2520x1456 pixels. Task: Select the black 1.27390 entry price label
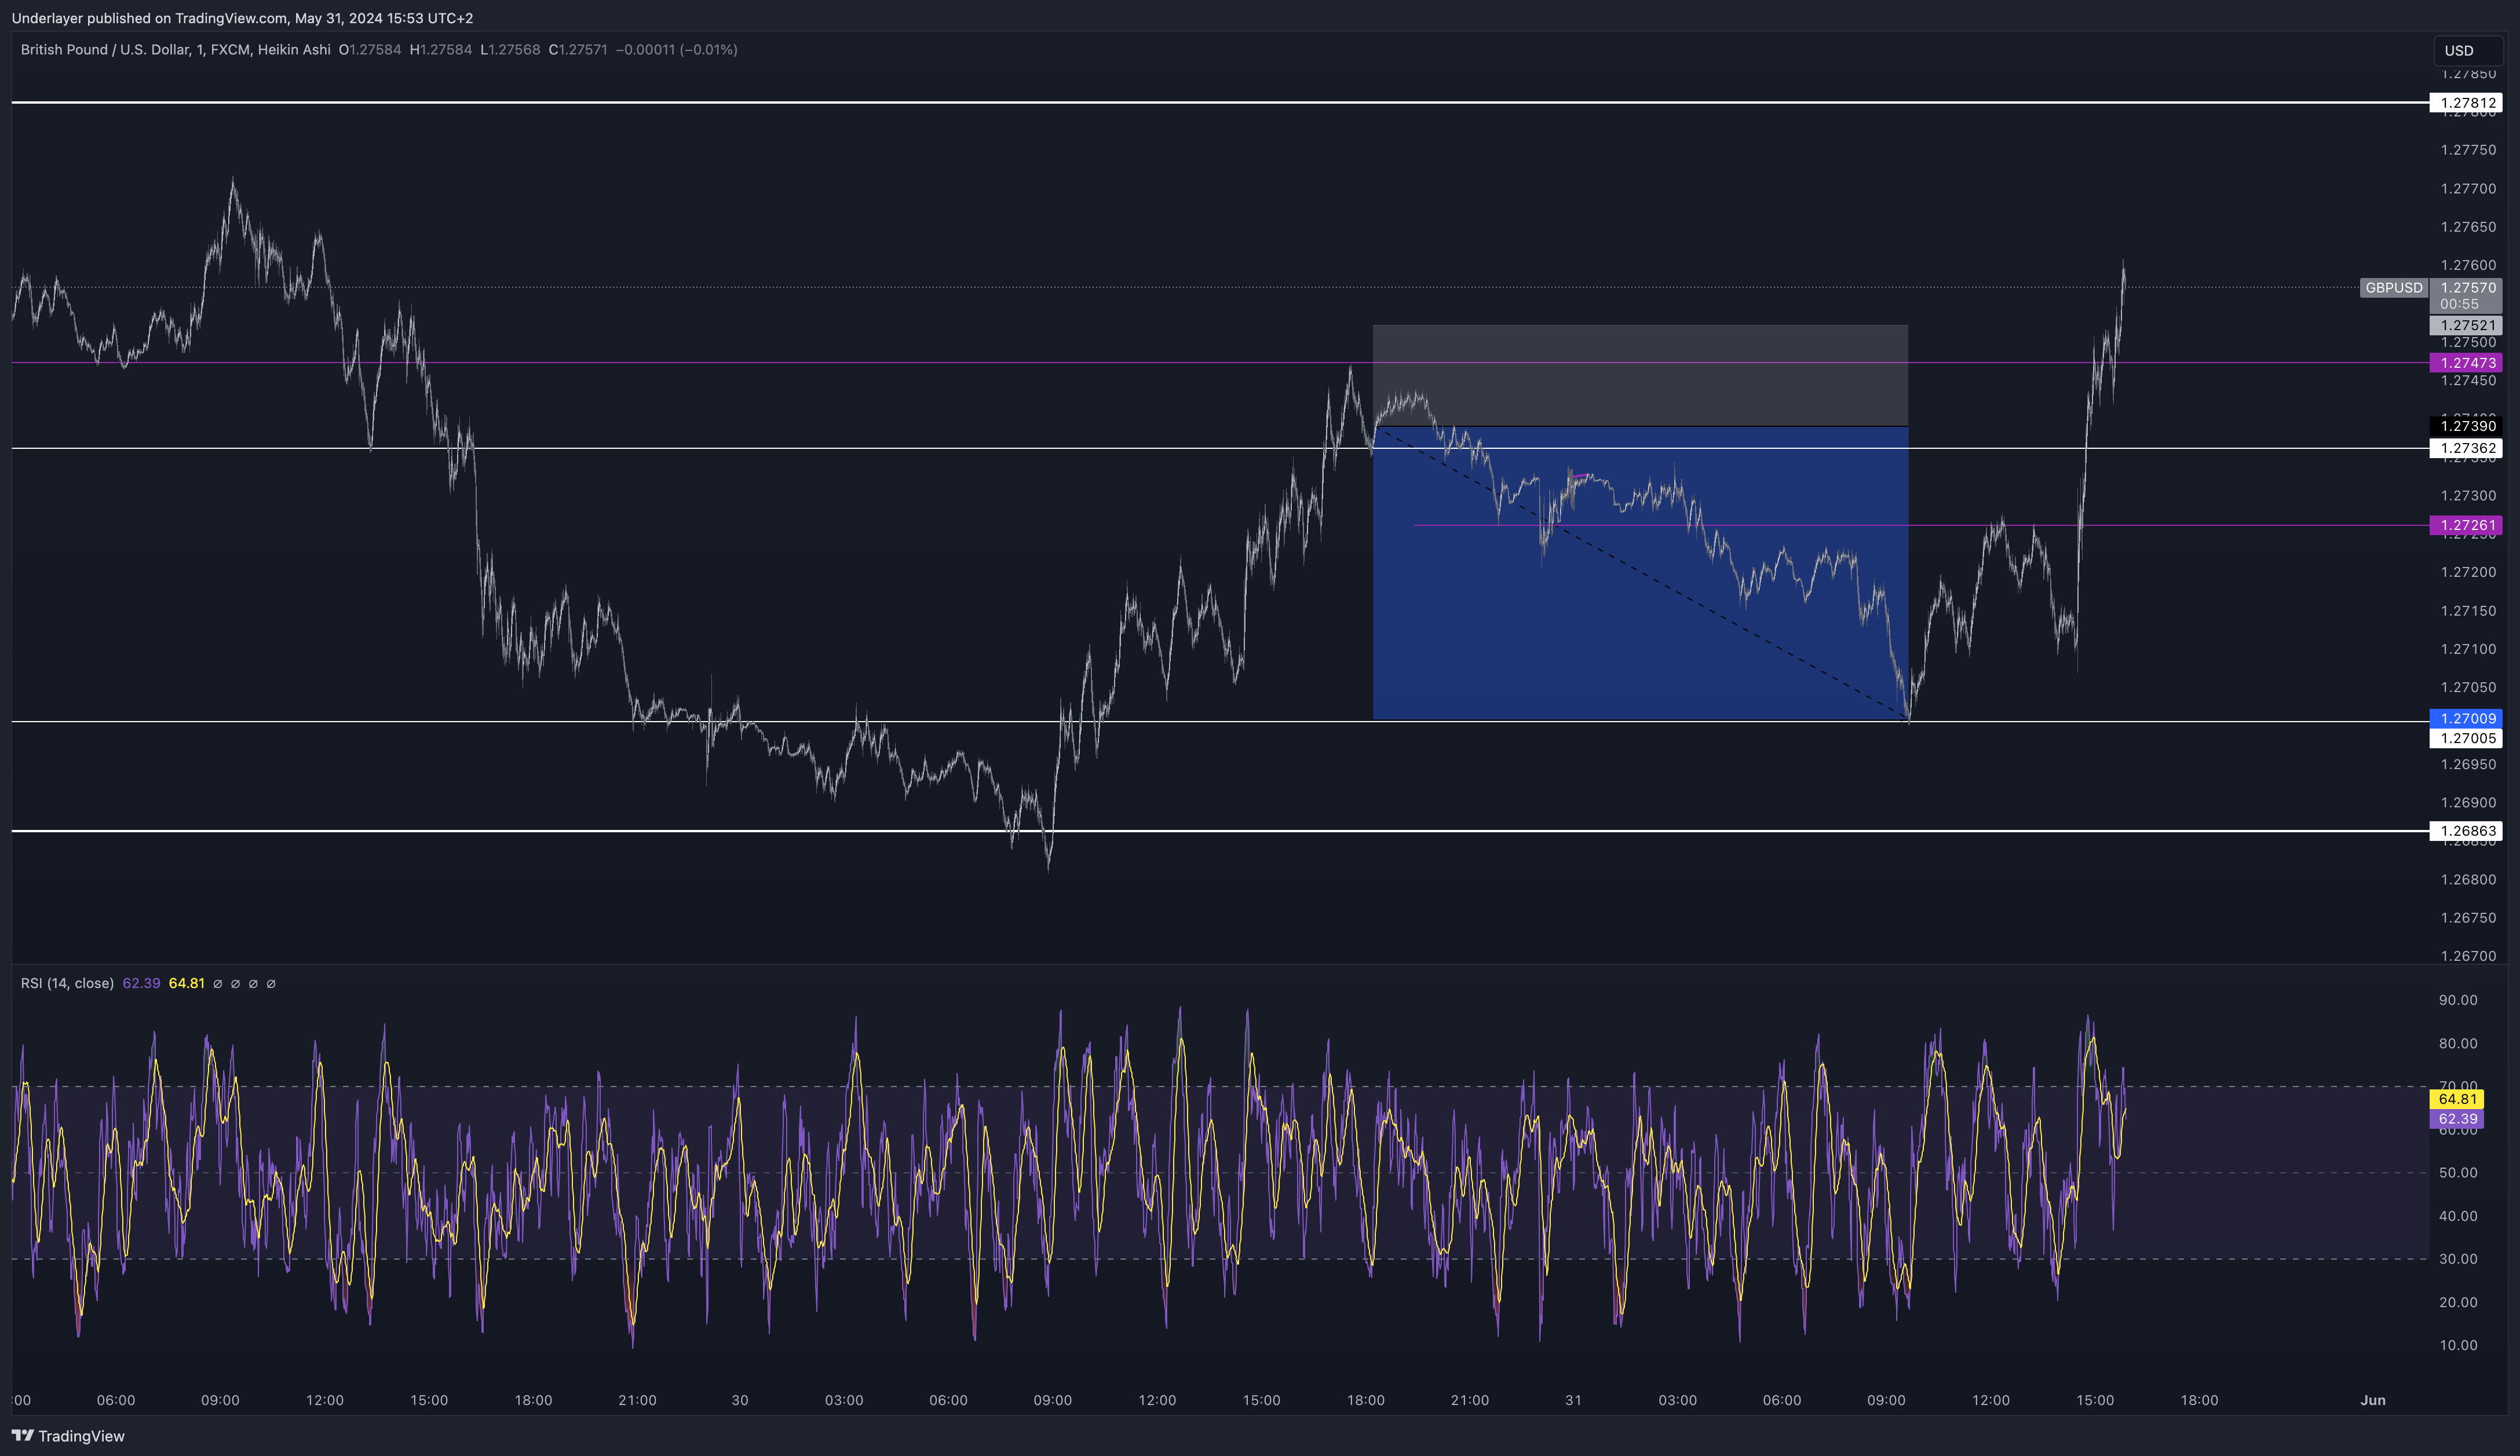point(2465,426)
